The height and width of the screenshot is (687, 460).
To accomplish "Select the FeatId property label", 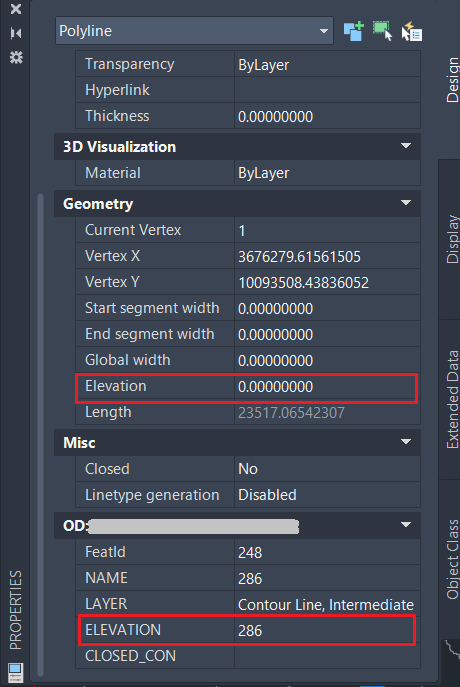I will click(105, 552).
